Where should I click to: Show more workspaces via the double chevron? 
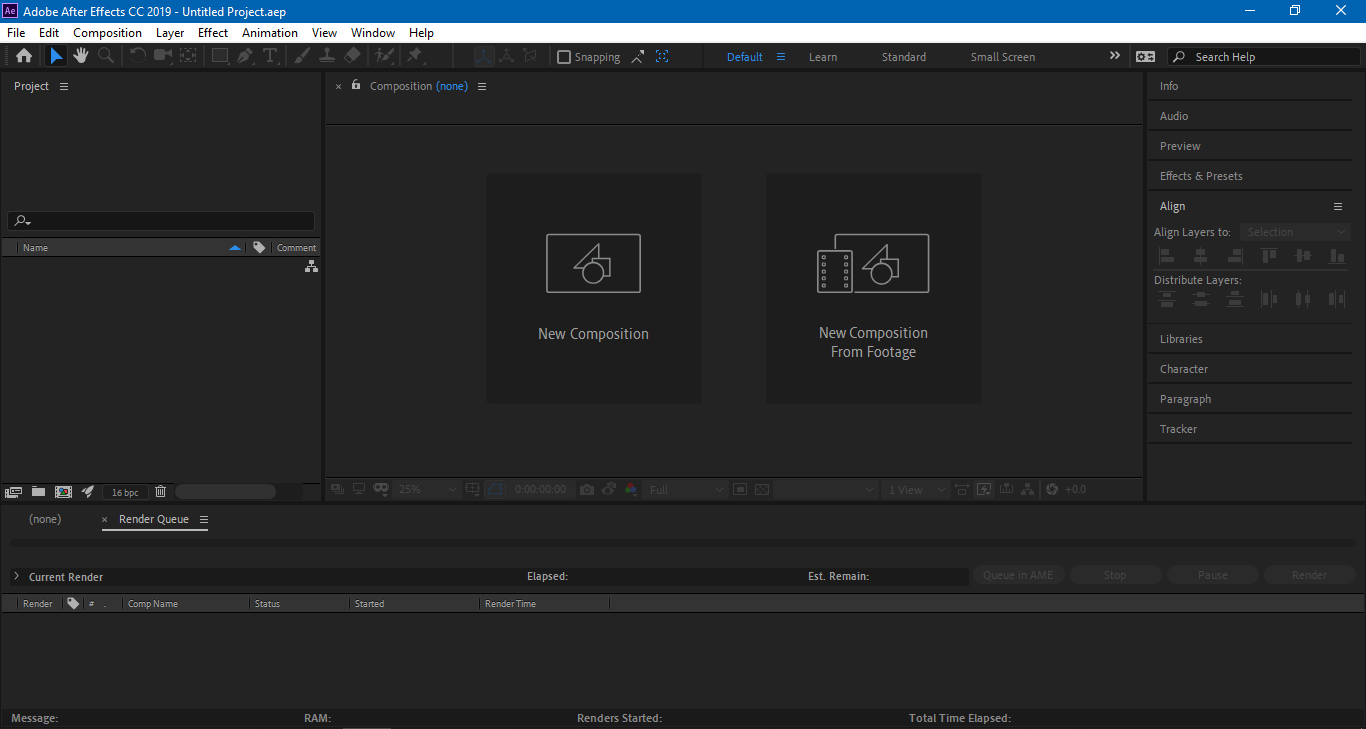pyautogui.click(x=1115, y=56)
